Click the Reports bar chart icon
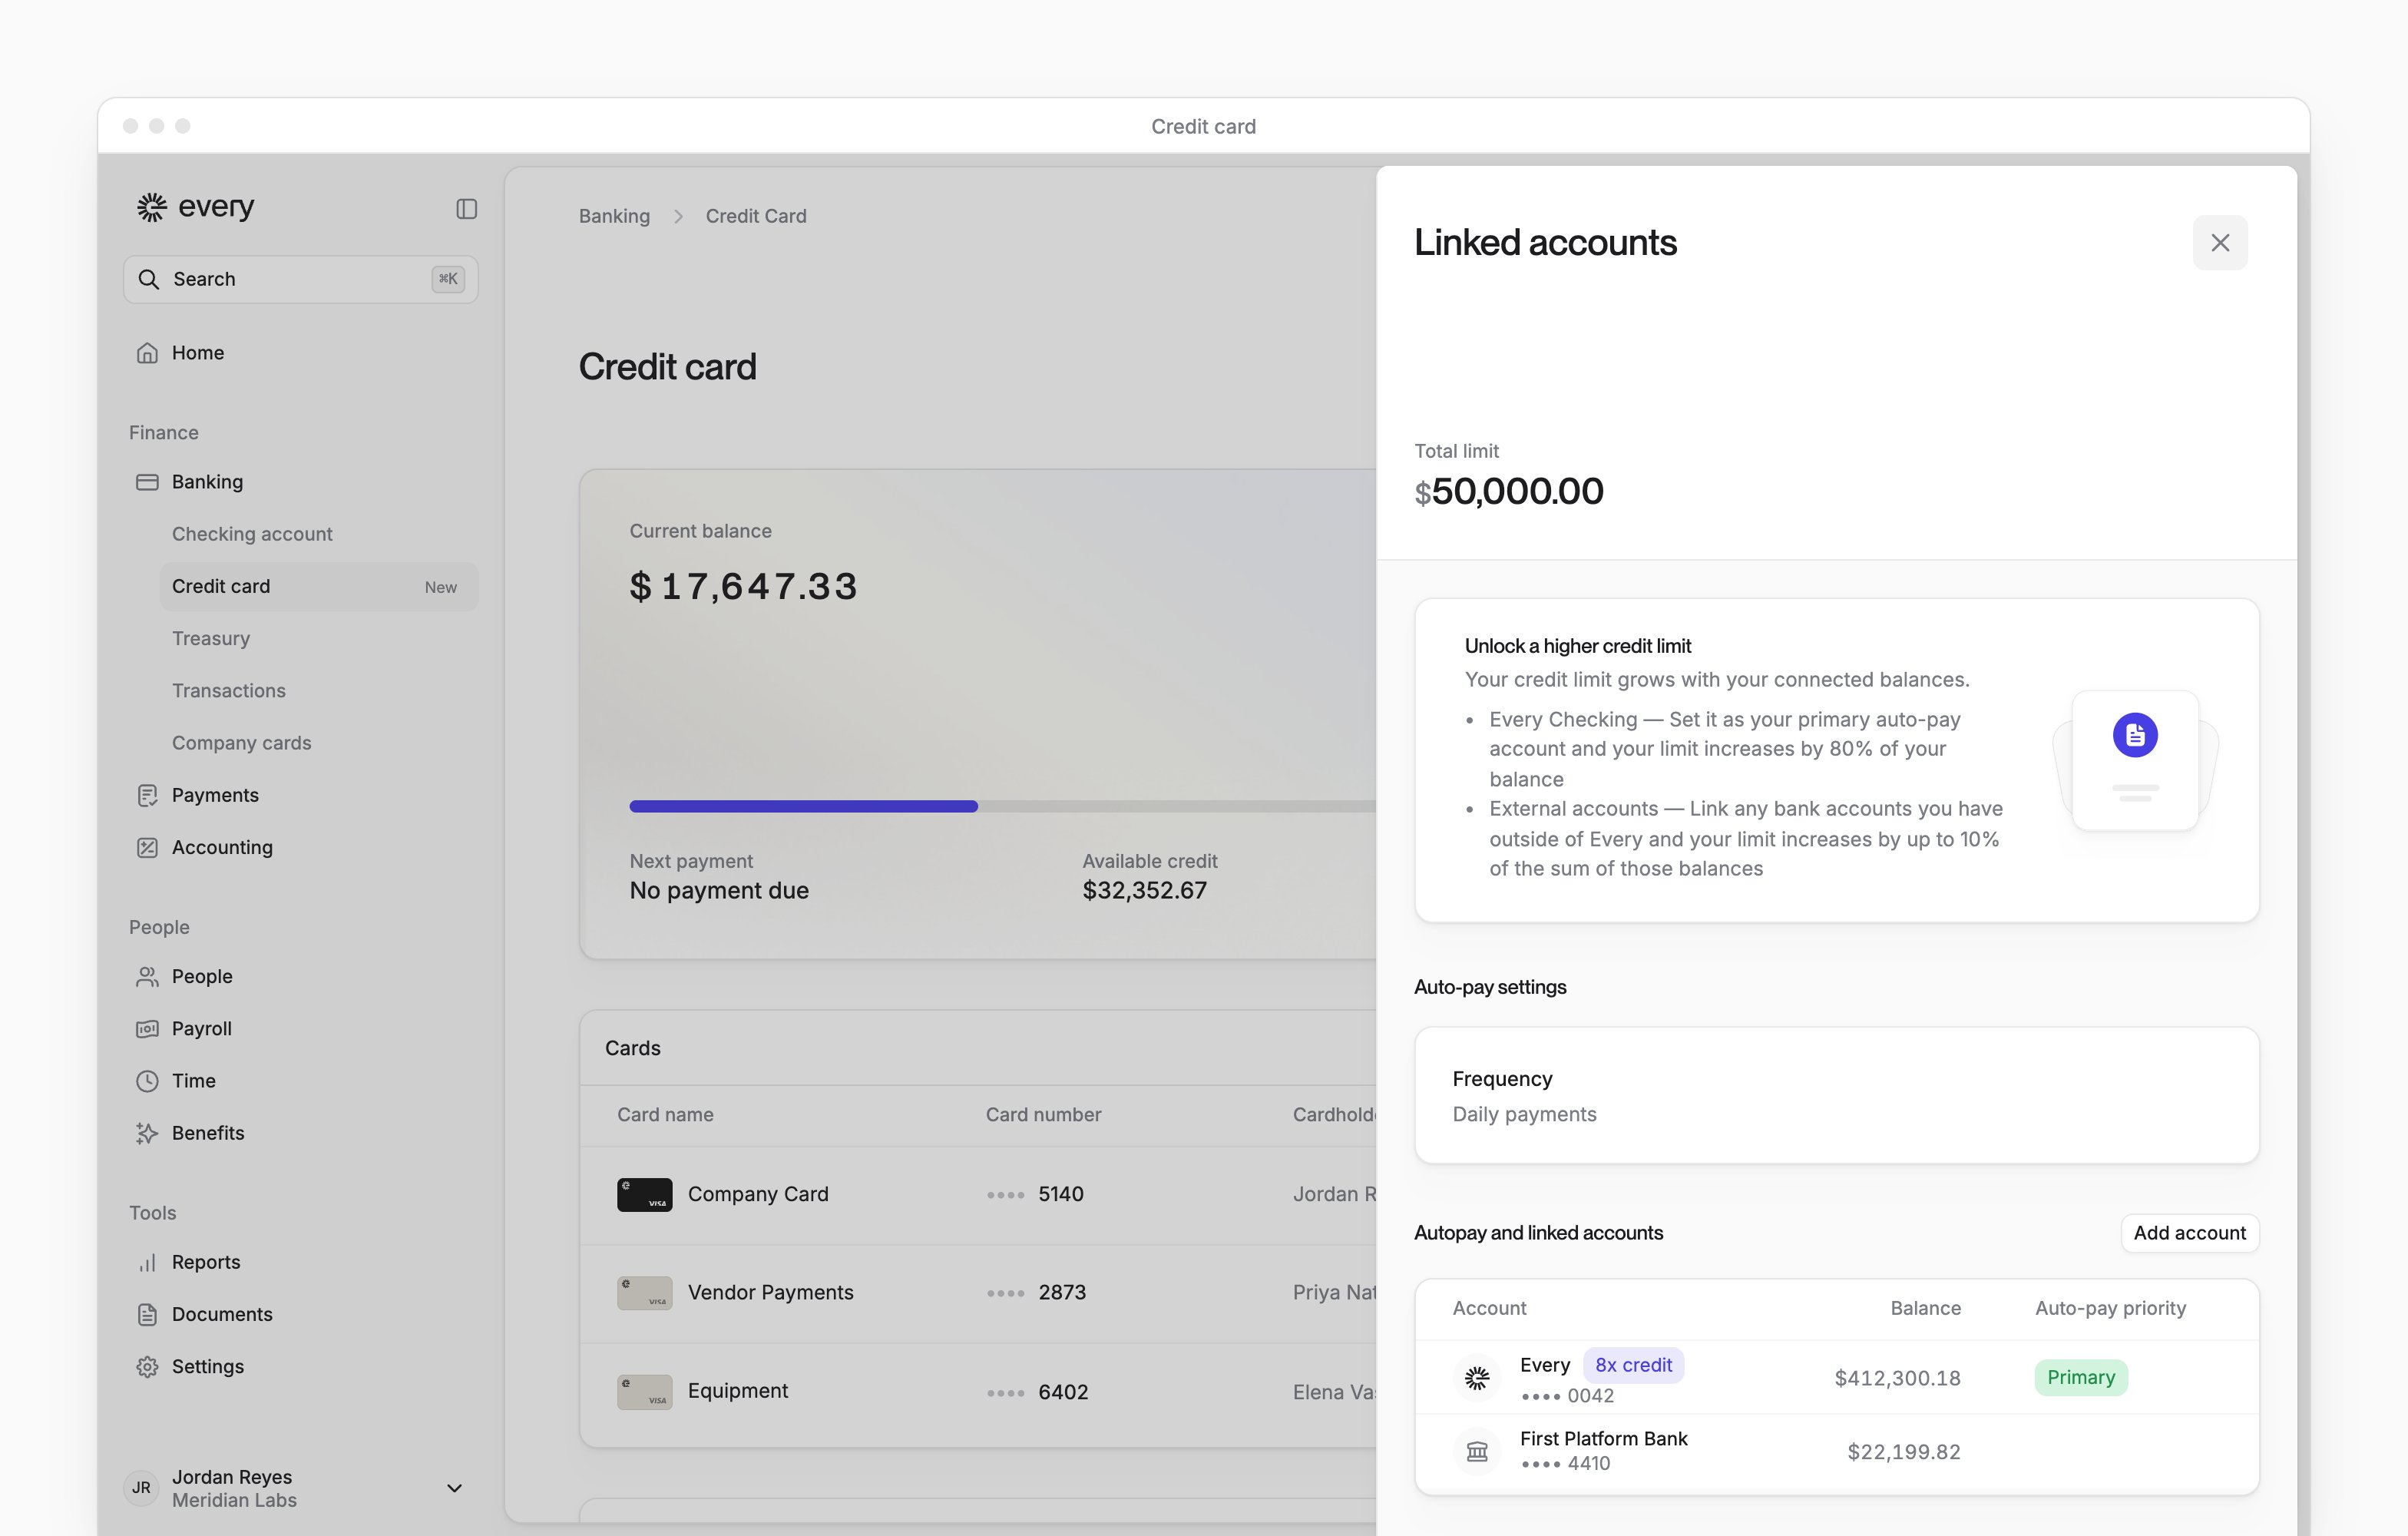The width and height of the screenshot is (2408, 1536). coord(147,1263)
